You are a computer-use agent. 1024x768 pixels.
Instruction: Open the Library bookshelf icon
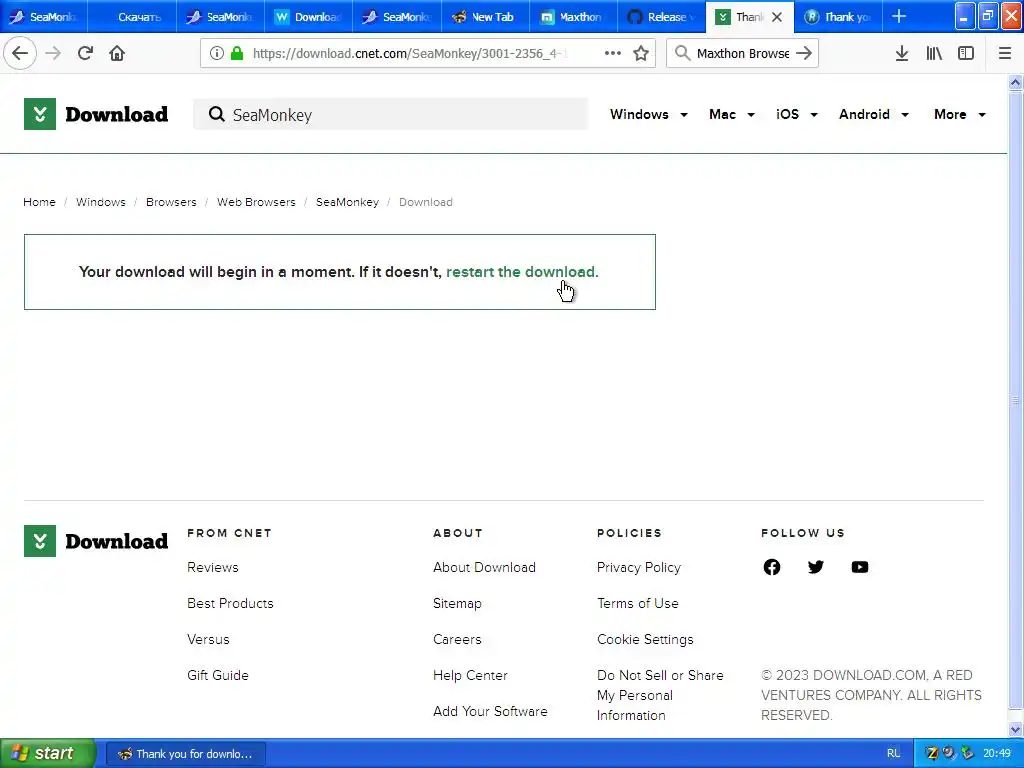(934, 54)
